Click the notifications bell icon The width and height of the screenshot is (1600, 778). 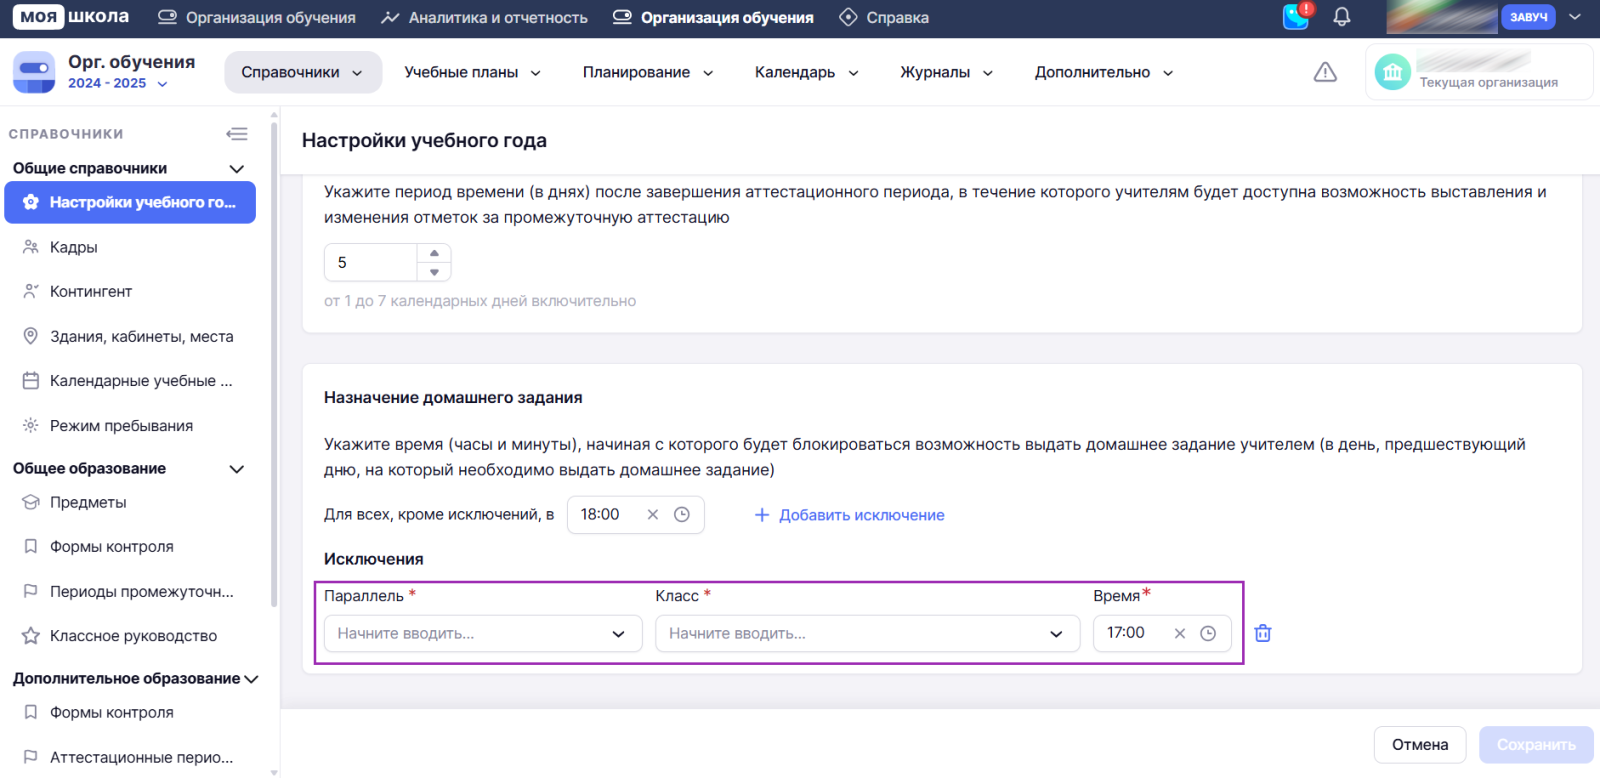1342,17
